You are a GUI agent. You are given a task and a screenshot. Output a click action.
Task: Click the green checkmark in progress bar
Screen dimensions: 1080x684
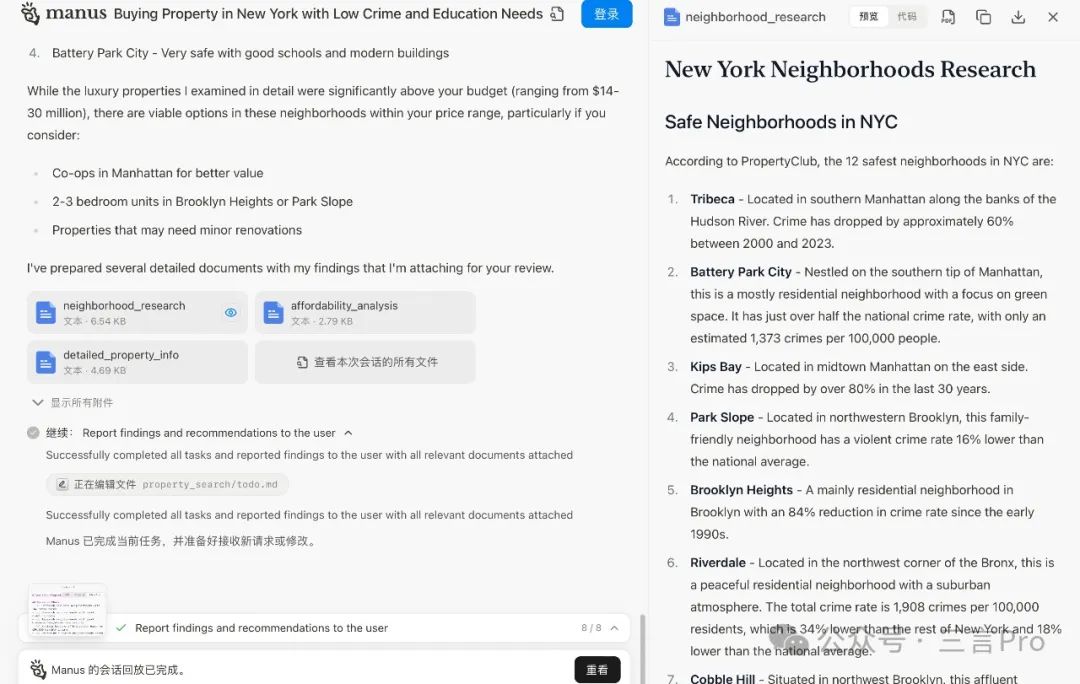tap(121, 628)
